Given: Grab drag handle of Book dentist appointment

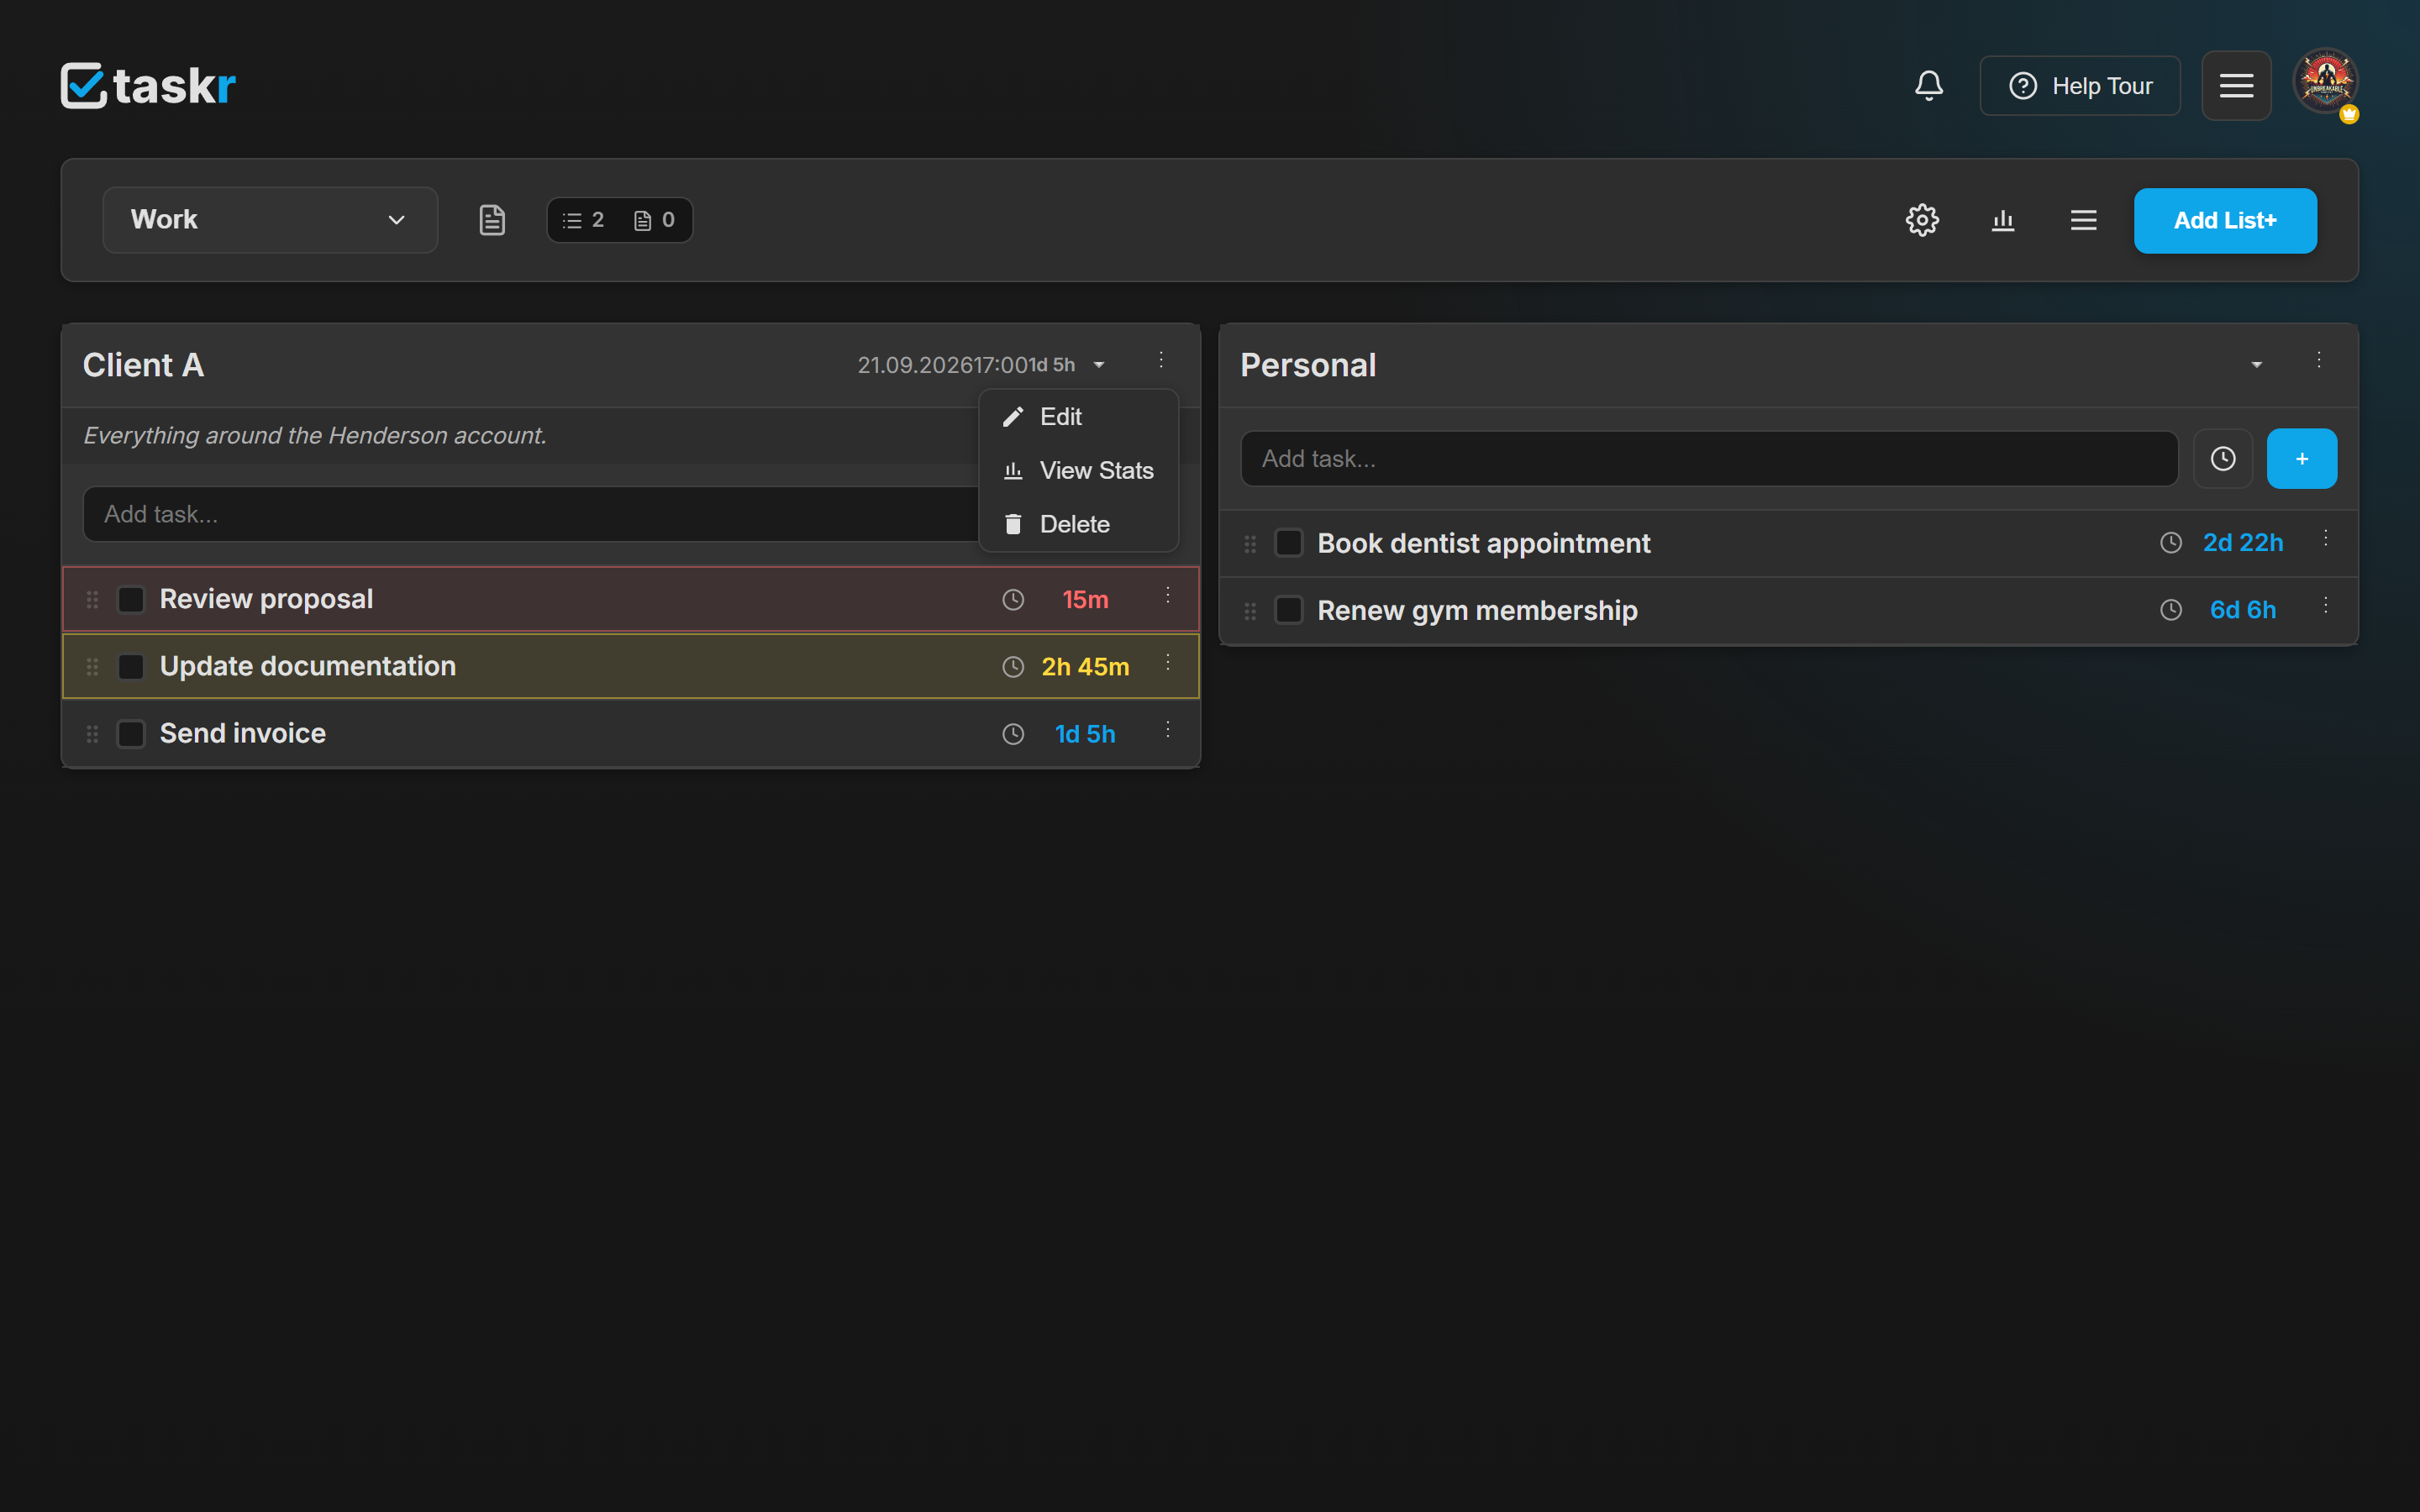Looking at the screenshot, I should click(1250, 544).
